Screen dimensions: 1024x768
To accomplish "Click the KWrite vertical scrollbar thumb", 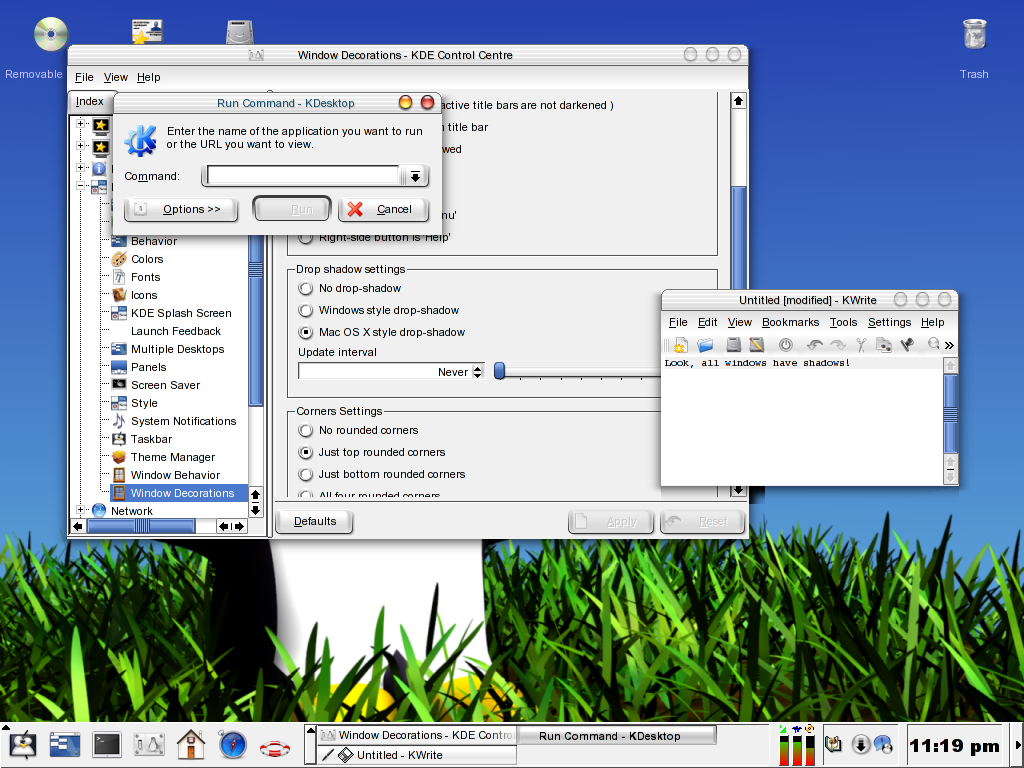I will tap(951, 413).
